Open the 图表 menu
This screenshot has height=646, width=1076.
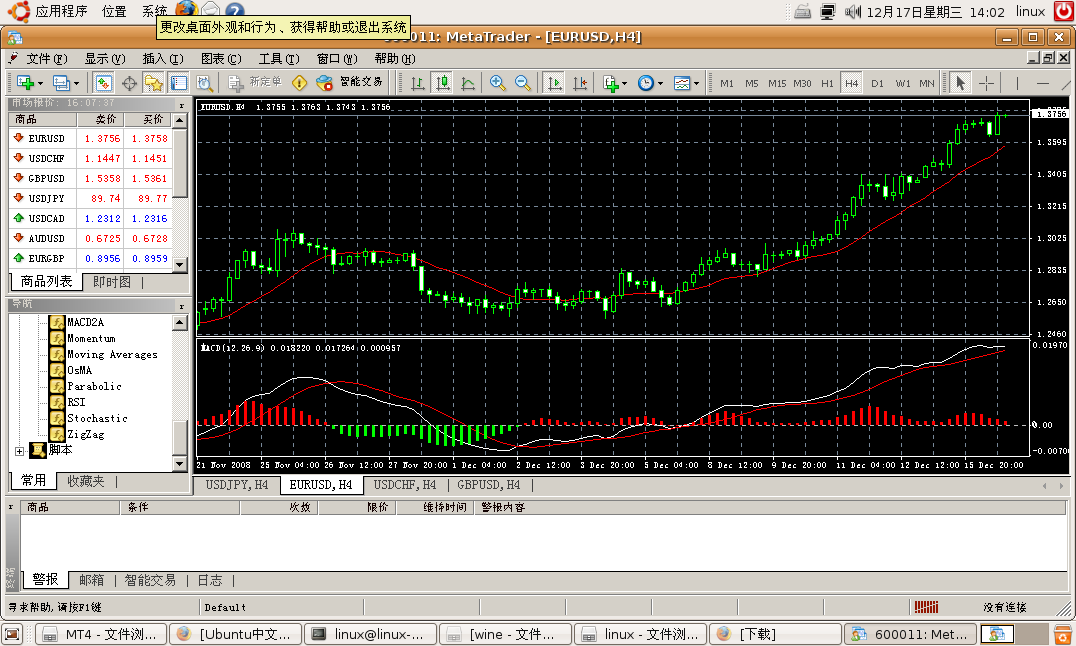(x=221, y=58)
